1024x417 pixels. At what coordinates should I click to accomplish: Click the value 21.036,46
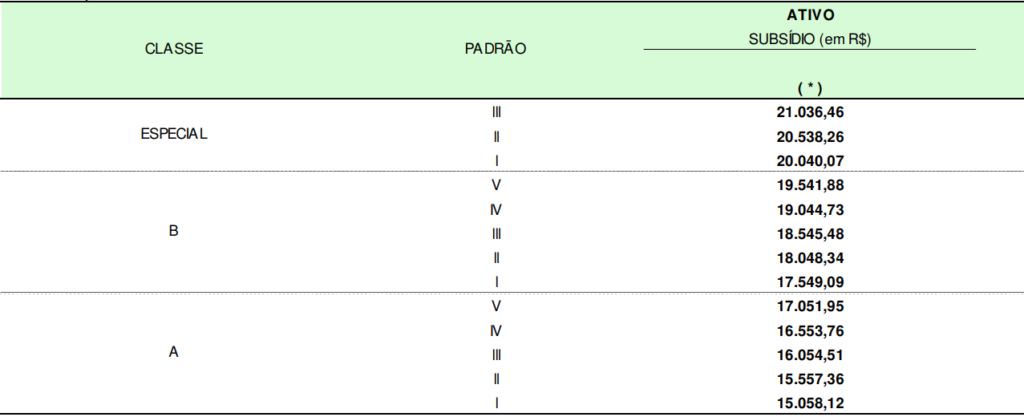pos(810,112)
